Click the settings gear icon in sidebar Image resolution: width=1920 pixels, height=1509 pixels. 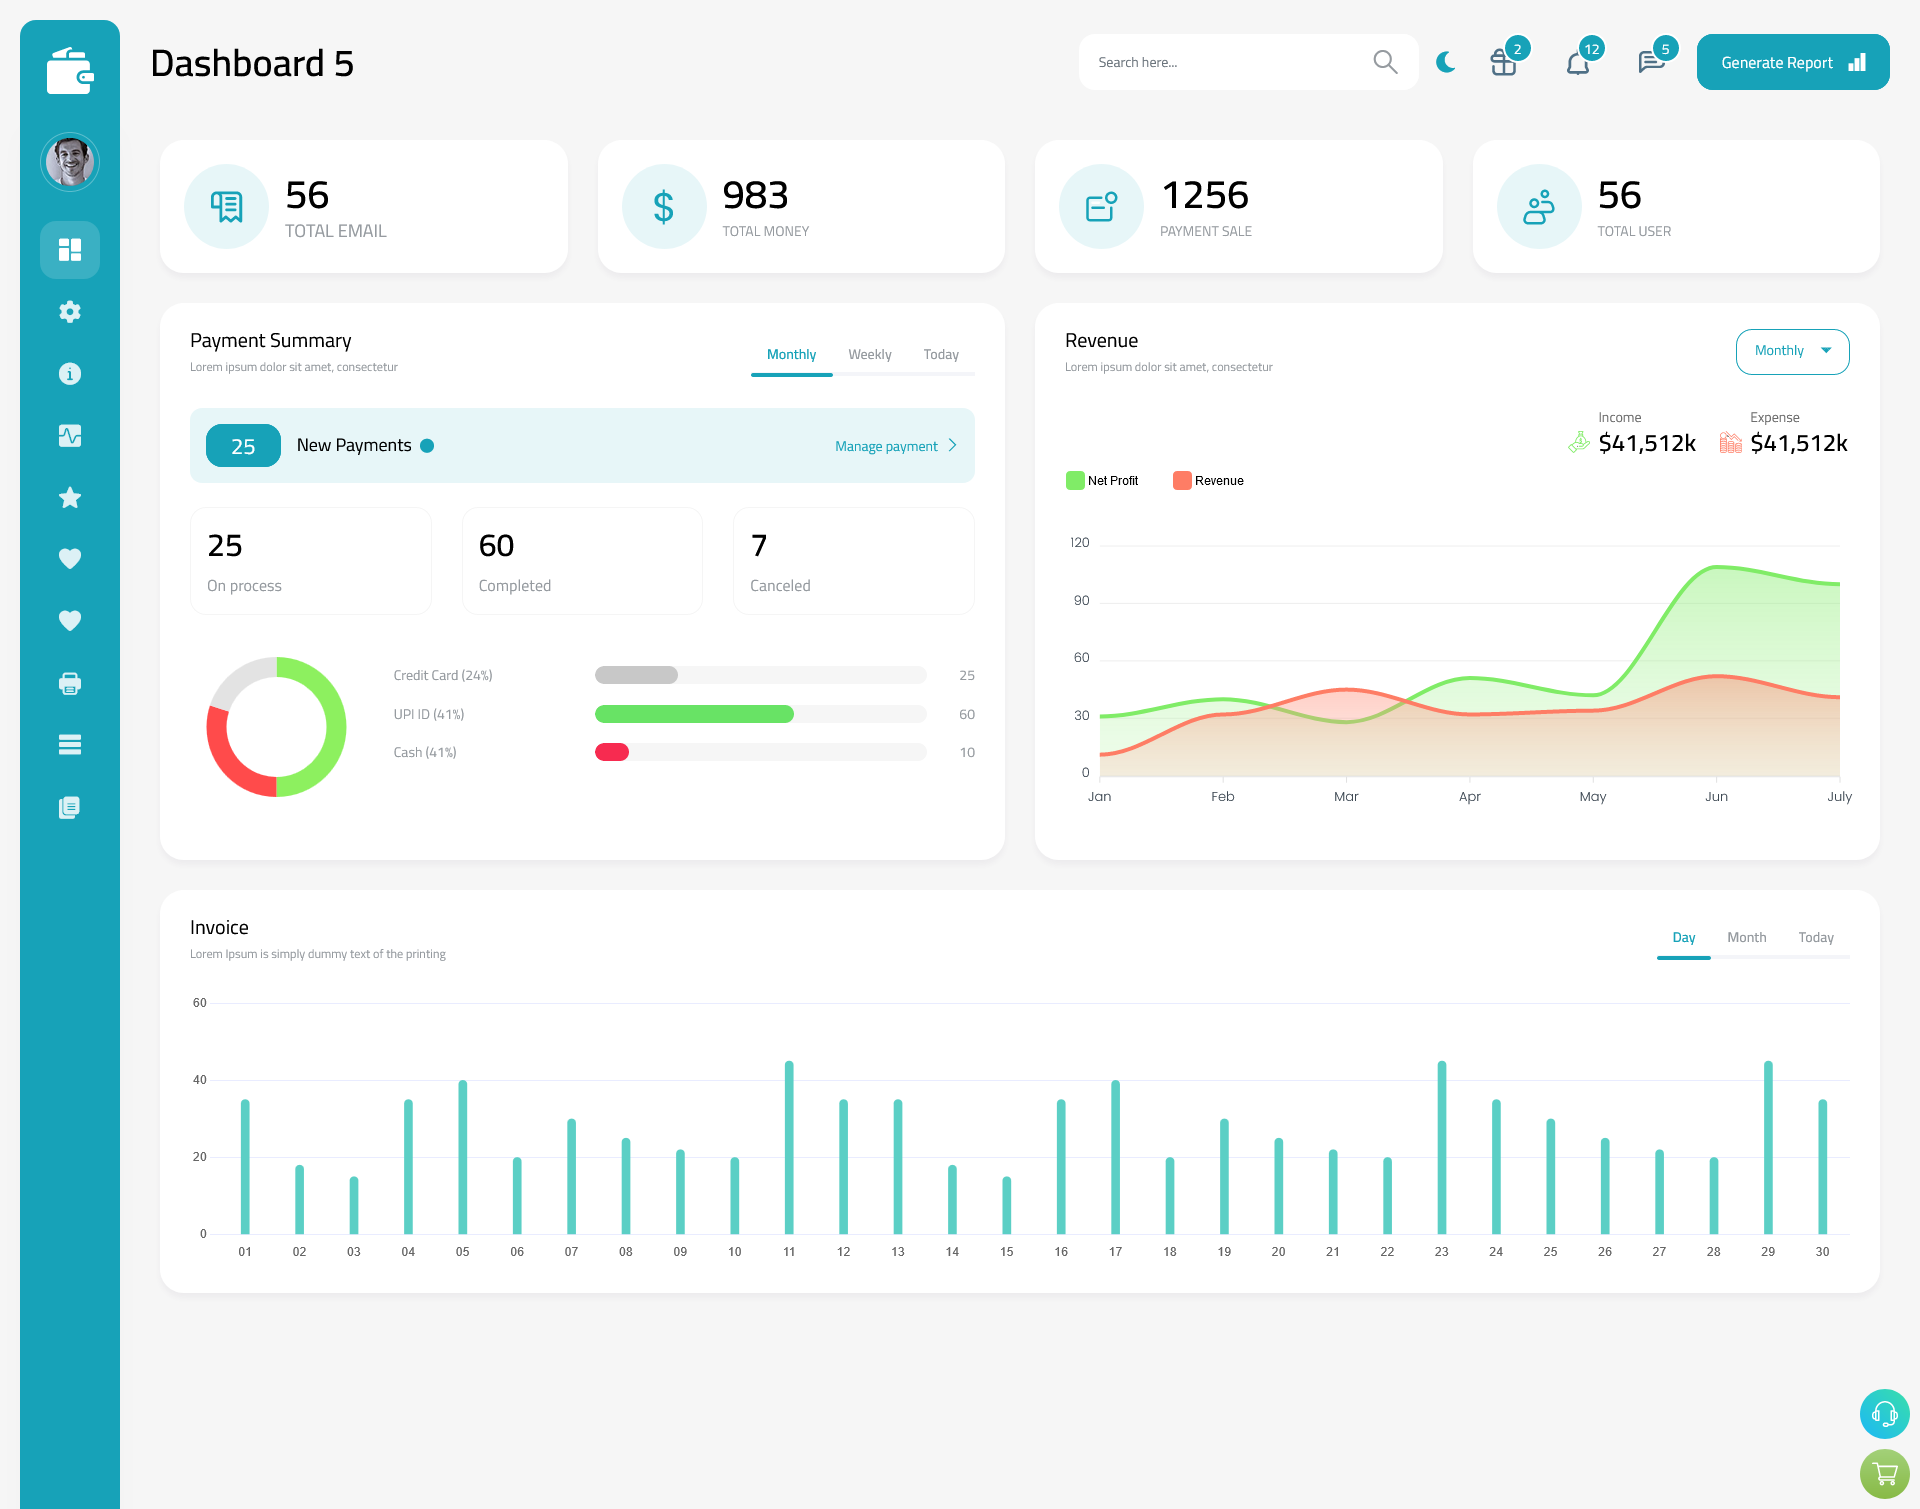point(69,310)
